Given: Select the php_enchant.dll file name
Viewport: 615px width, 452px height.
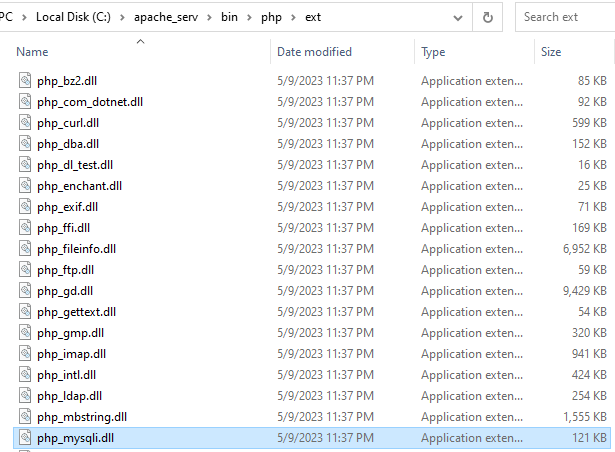Looking at the screenshot, I should tap(79, 186).
